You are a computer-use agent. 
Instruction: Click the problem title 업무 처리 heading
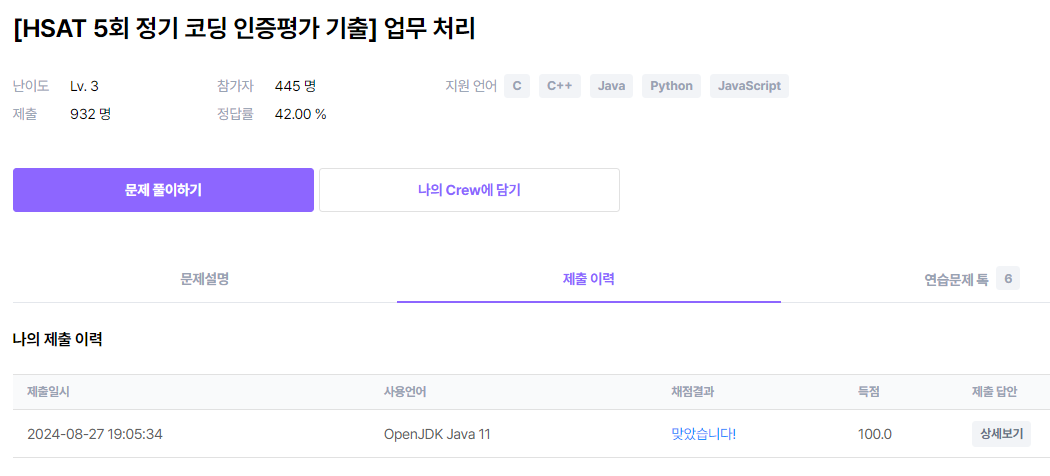[x=244, y=31]
